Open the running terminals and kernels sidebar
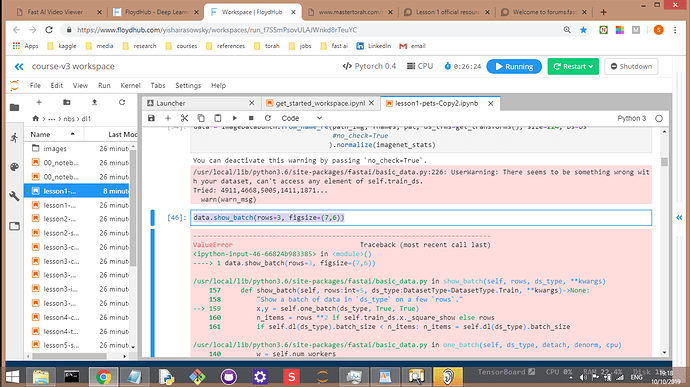This screenshot has width=690, height=387. click(15, 137)
